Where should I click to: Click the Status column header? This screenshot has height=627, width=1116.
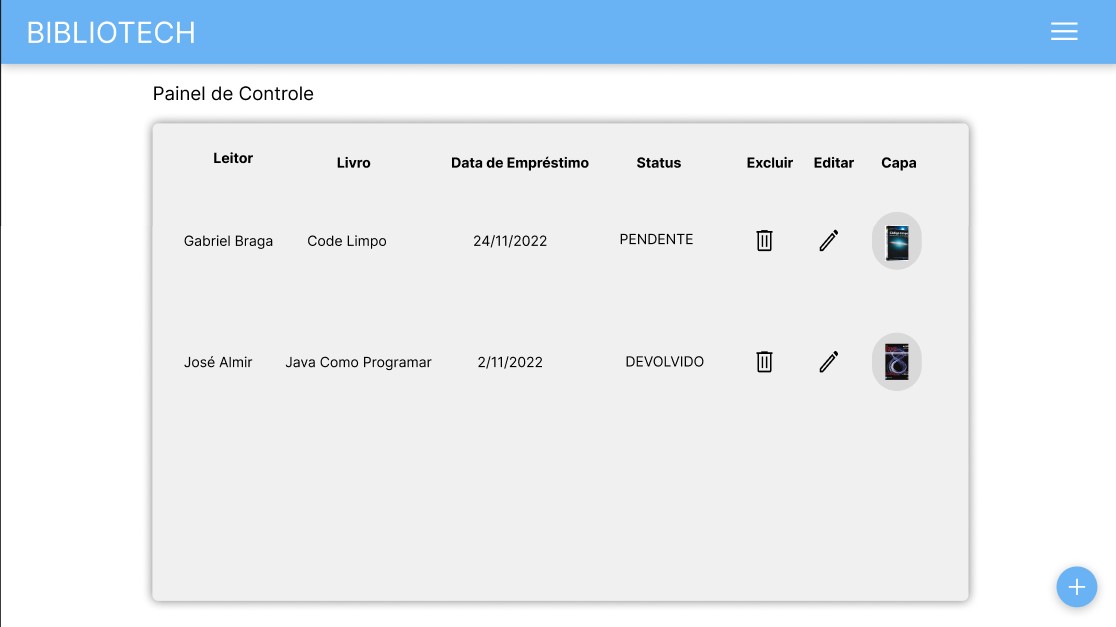click(658, 162)
